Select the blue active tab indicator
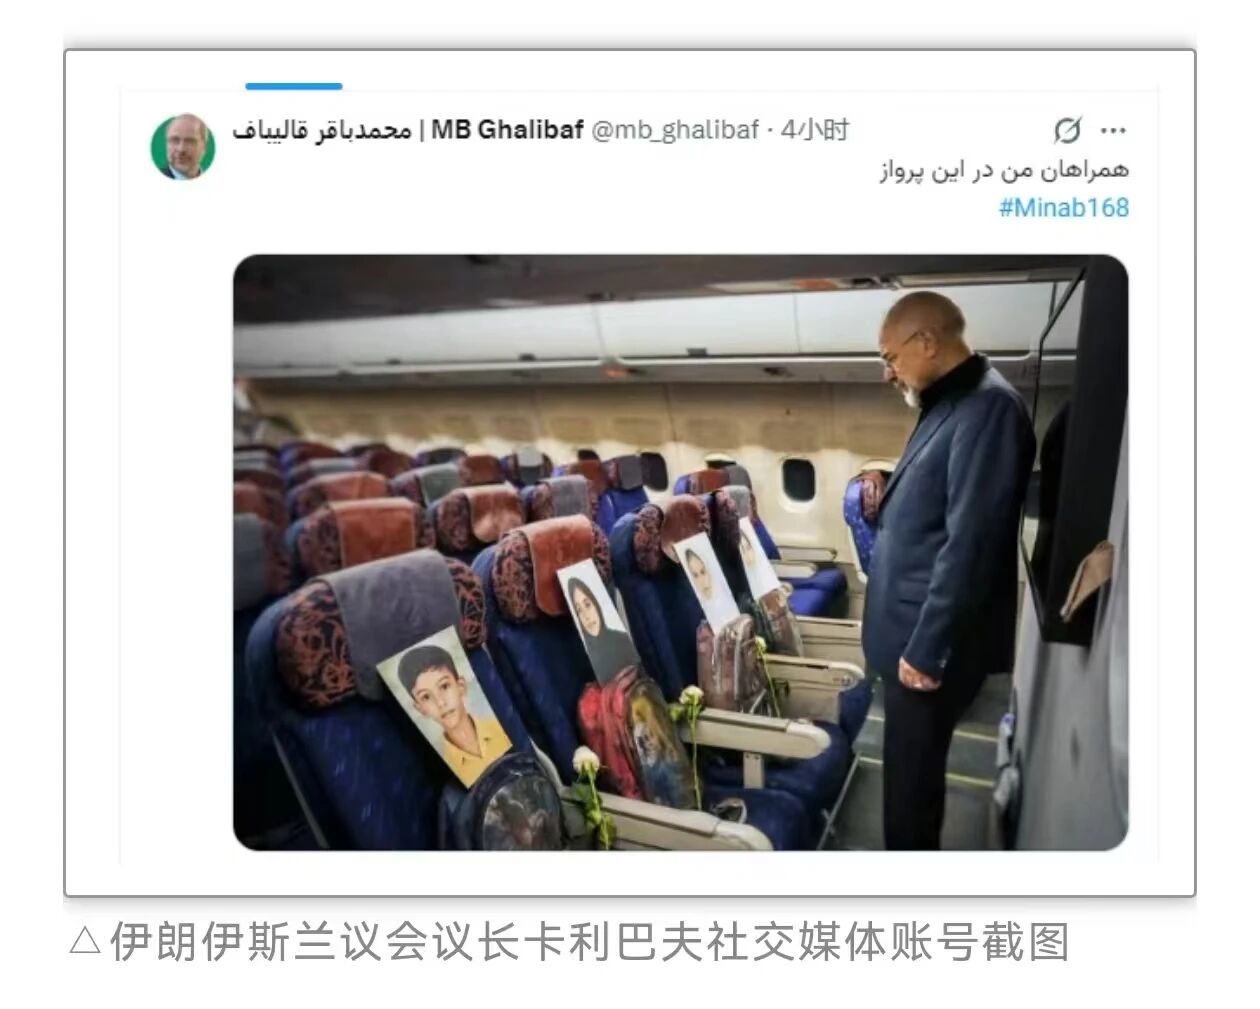The image size is (1260, 1009). click(294, 86)
